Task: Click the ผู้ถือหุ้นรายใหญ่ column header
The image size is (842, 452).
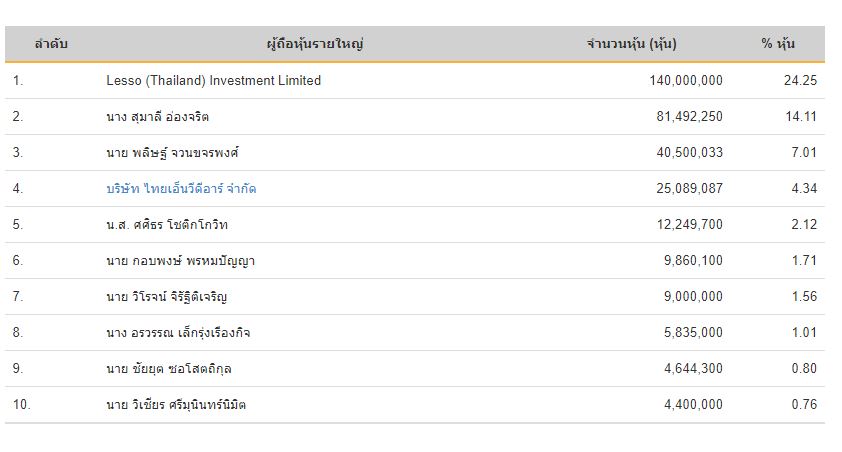Action: (315, 43)
